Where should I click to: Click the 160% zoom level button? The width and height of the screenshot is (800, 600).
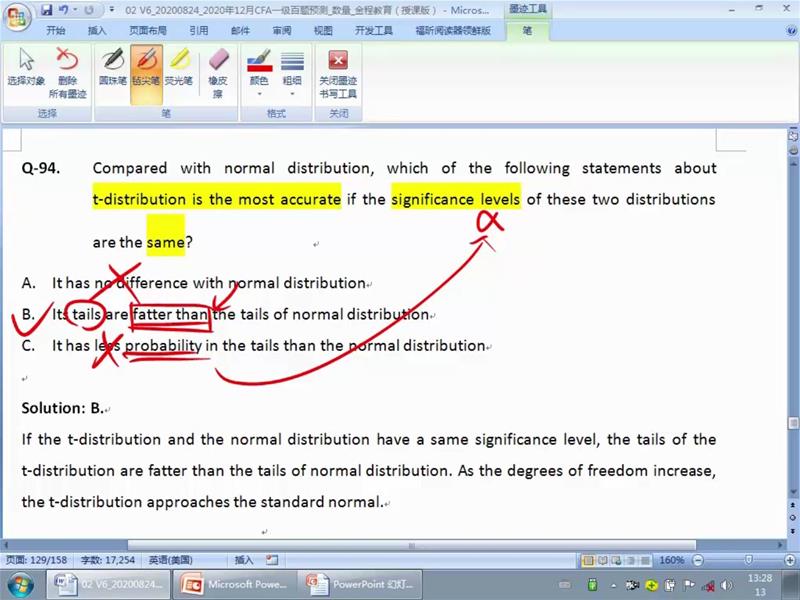[x=670, y=560]
